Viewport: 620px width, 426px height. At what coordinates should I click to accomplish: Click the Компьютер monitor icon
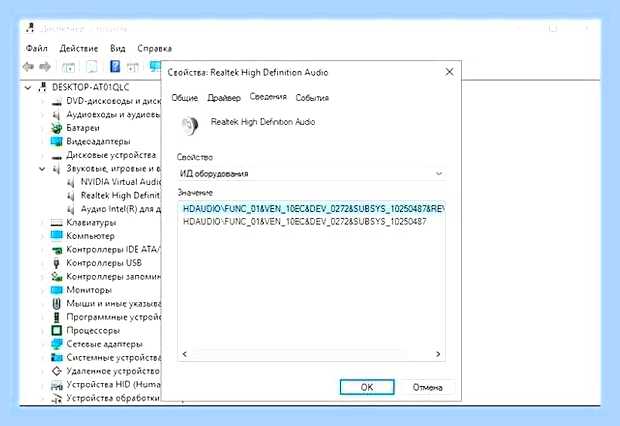pos(57,236)
